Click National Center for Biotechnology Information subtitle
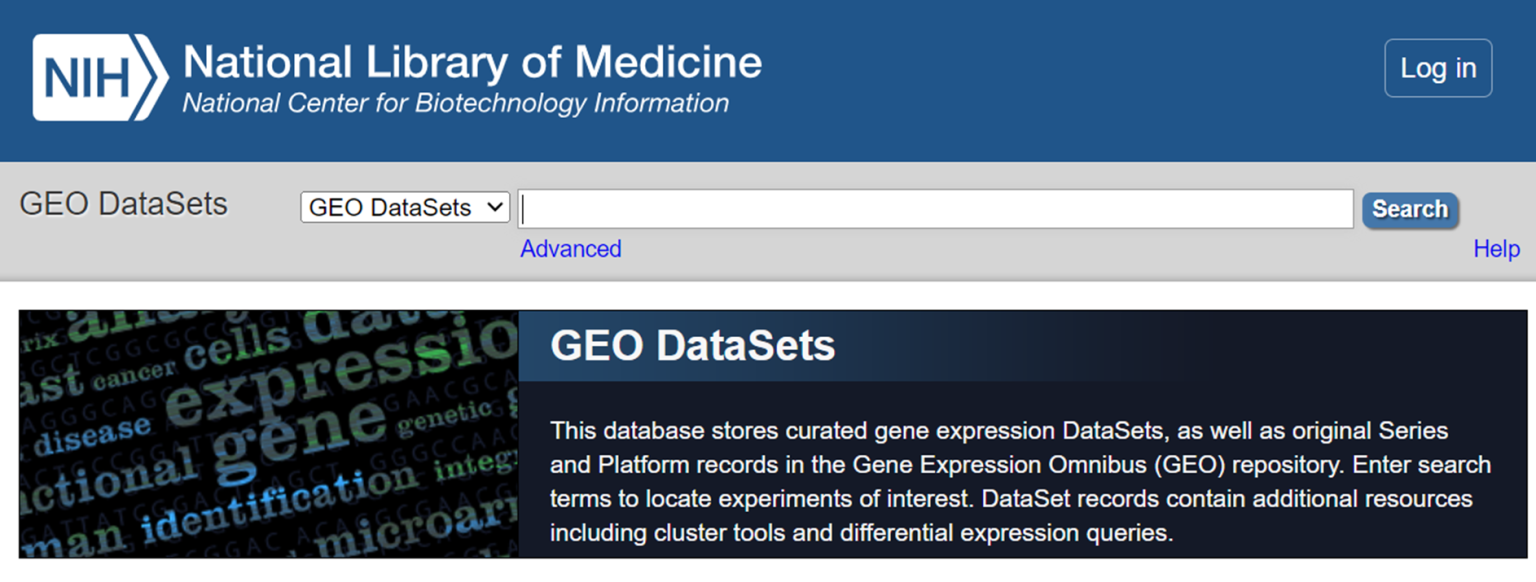This screenshot has height=582, width=1536. tap(455, 103)
